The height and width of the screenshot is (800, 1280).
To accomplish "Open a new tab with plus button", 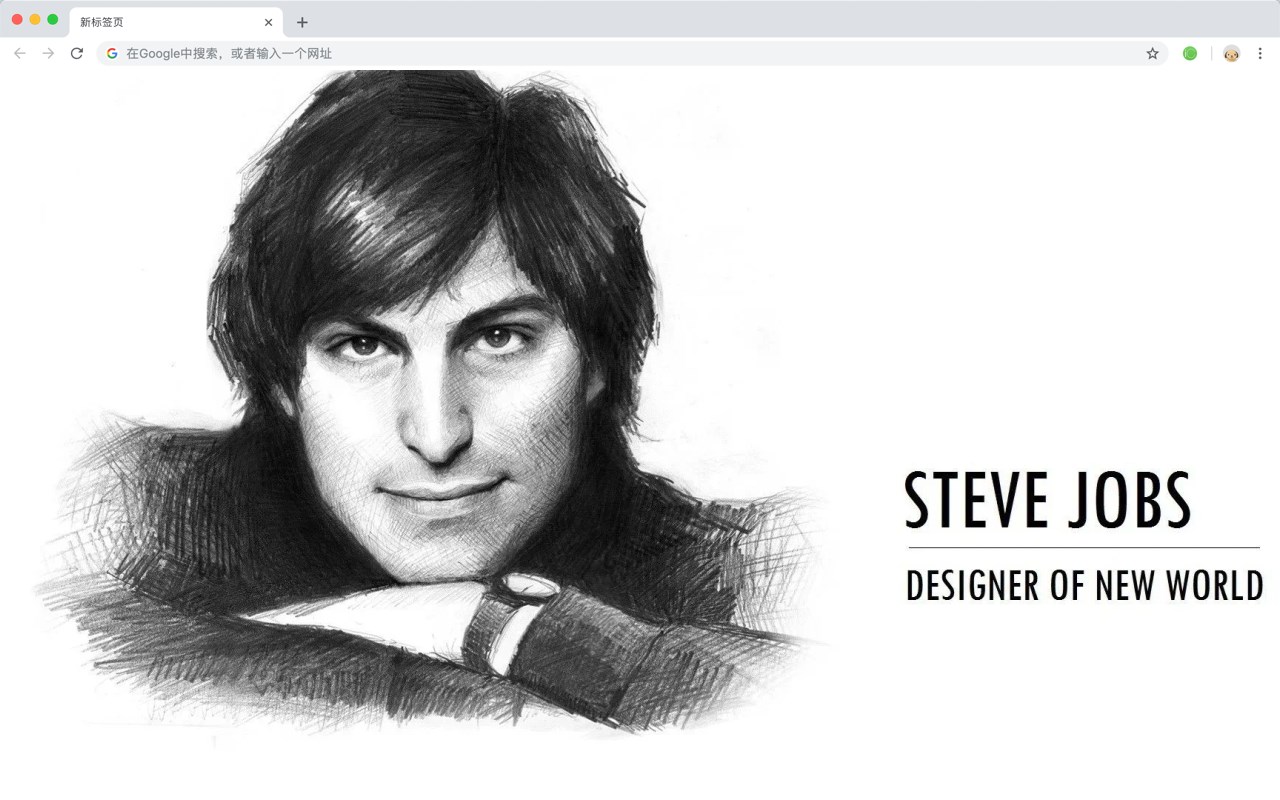I will (302, 22).
